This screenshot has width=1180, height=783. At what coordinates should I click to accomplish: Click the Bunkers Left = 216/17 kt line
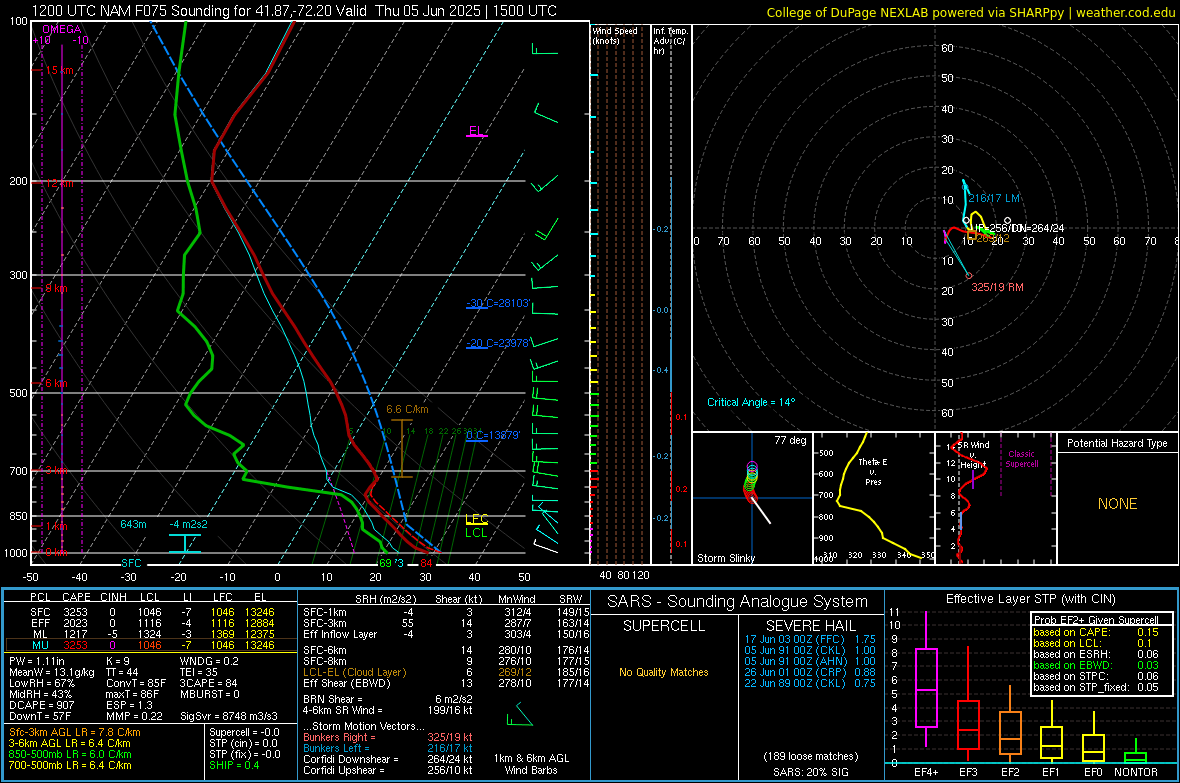click(x=388, y=748)
